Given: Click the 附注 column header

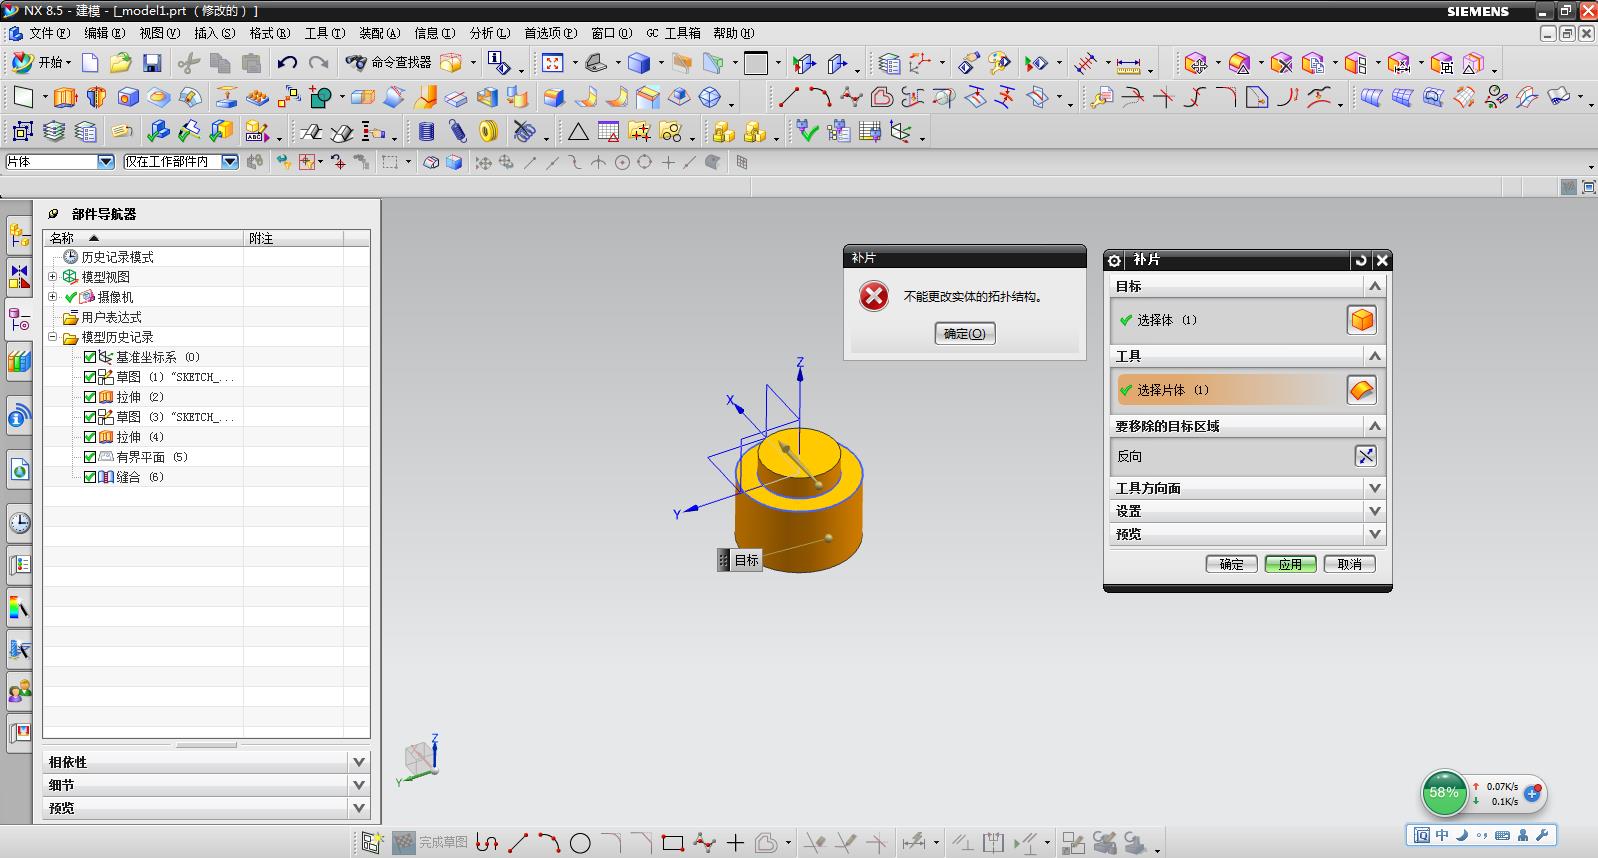Looking at the screenshot, I should coord(294,238).
